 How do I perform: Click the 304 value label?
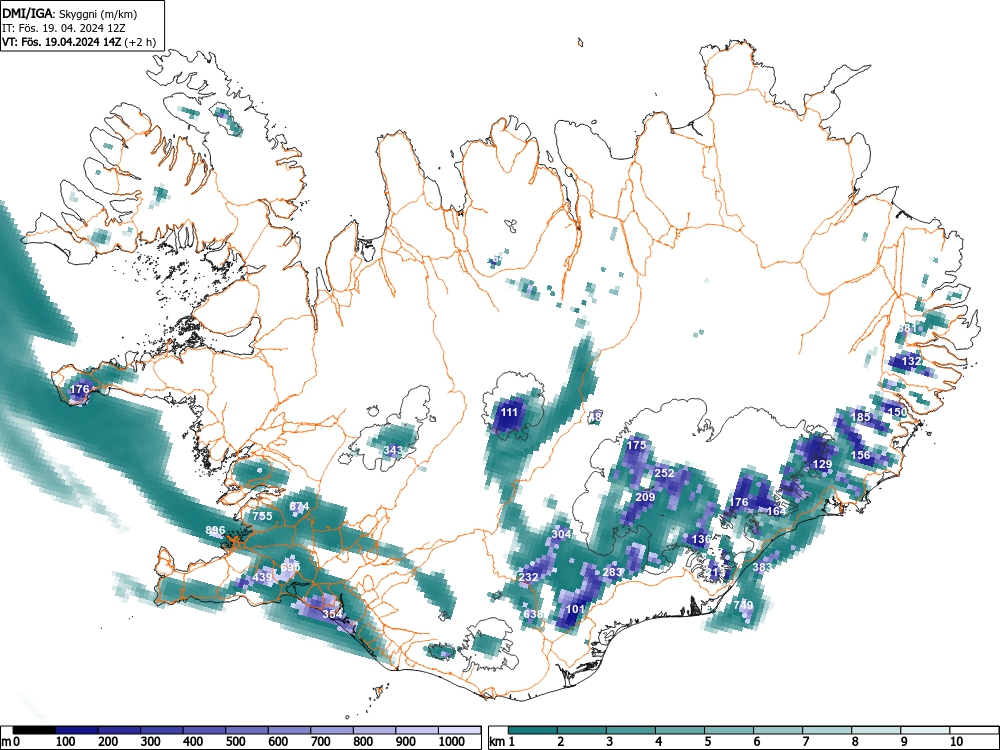(x=561, y=534)
